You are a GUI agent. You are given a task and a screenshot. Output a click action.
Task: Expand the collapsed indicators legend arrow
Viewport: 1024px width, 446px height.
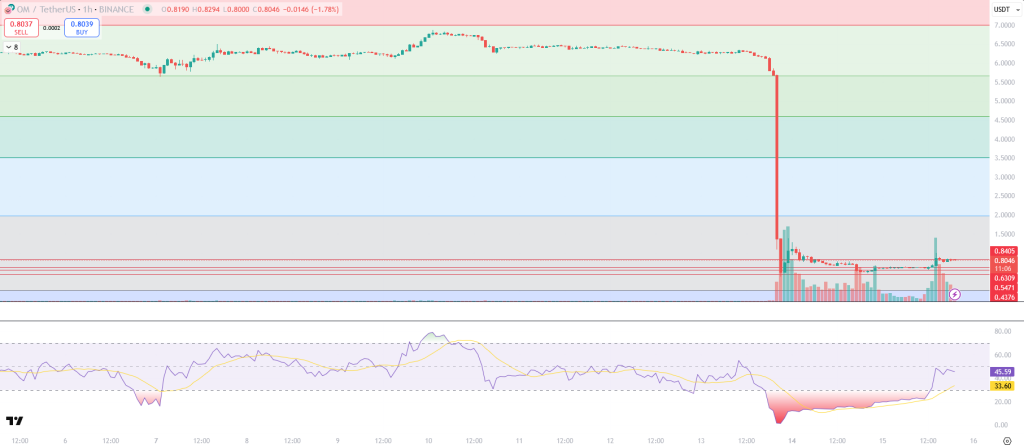tap(7, 47)
